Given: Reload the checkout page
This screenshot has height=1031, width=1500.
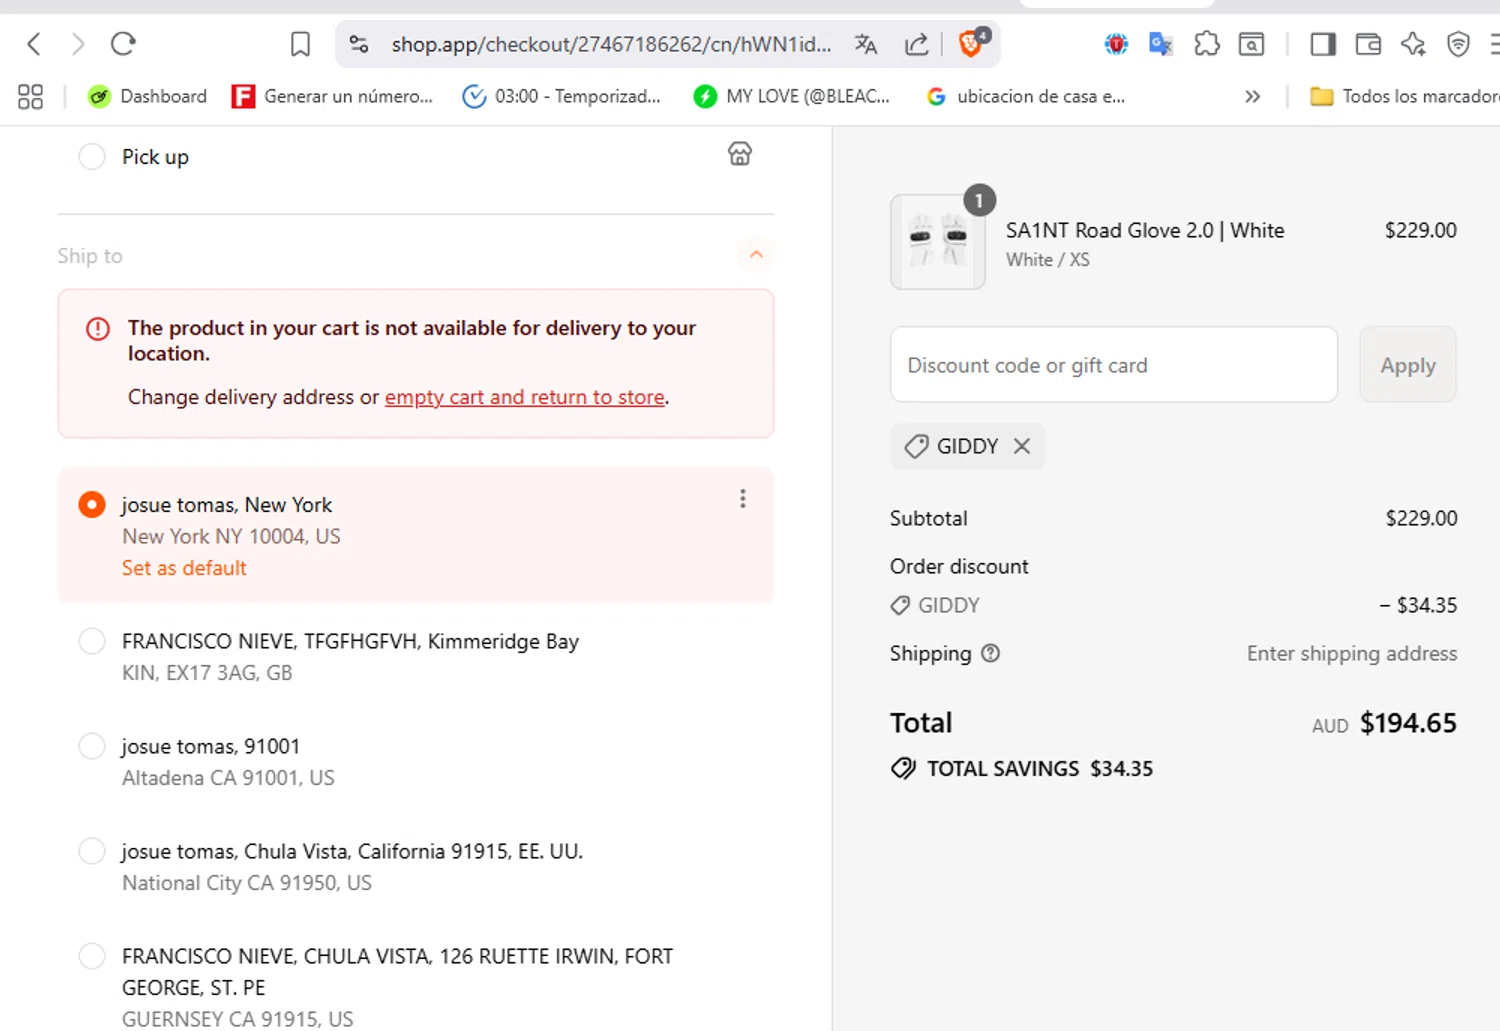Looking at the screenshot, I should (123, 44).
